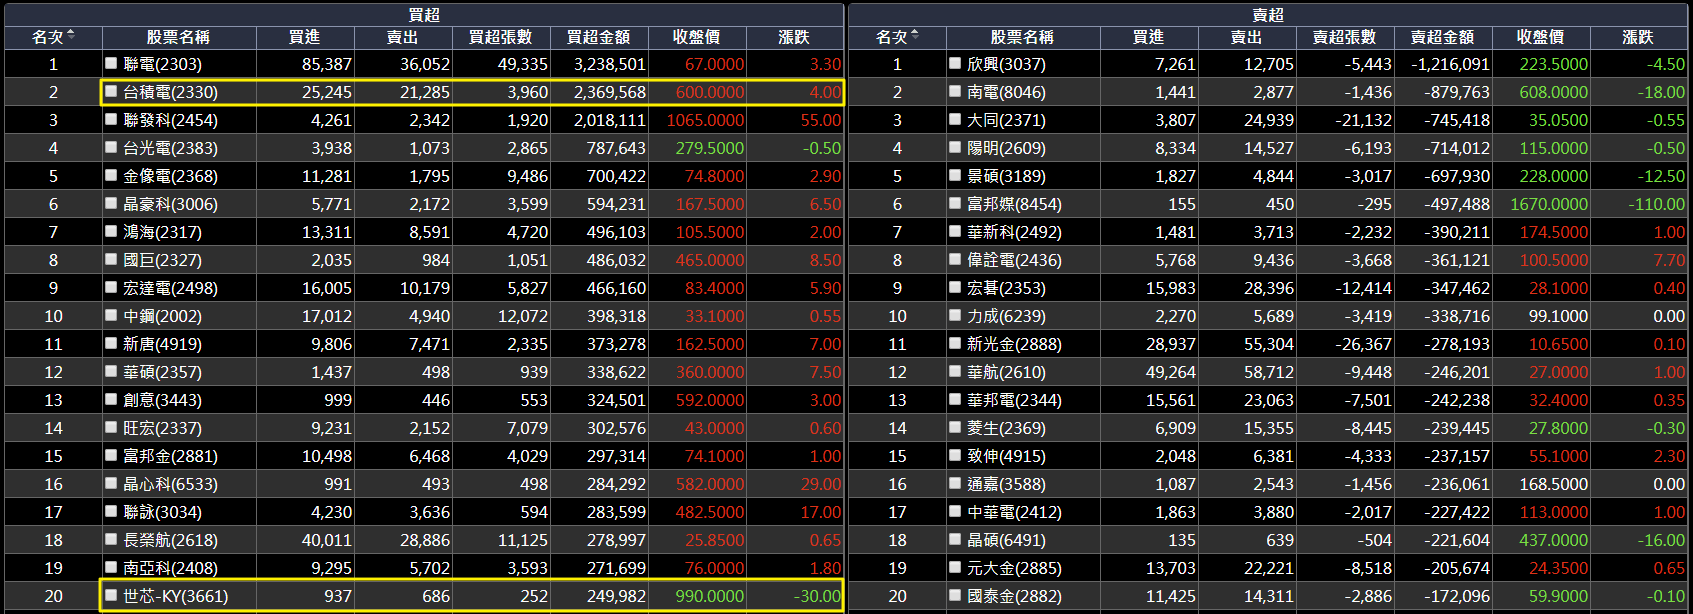Click 買進 header in the 買超 table
This screenshot has height=614, width=1693.
pos(304,37)
